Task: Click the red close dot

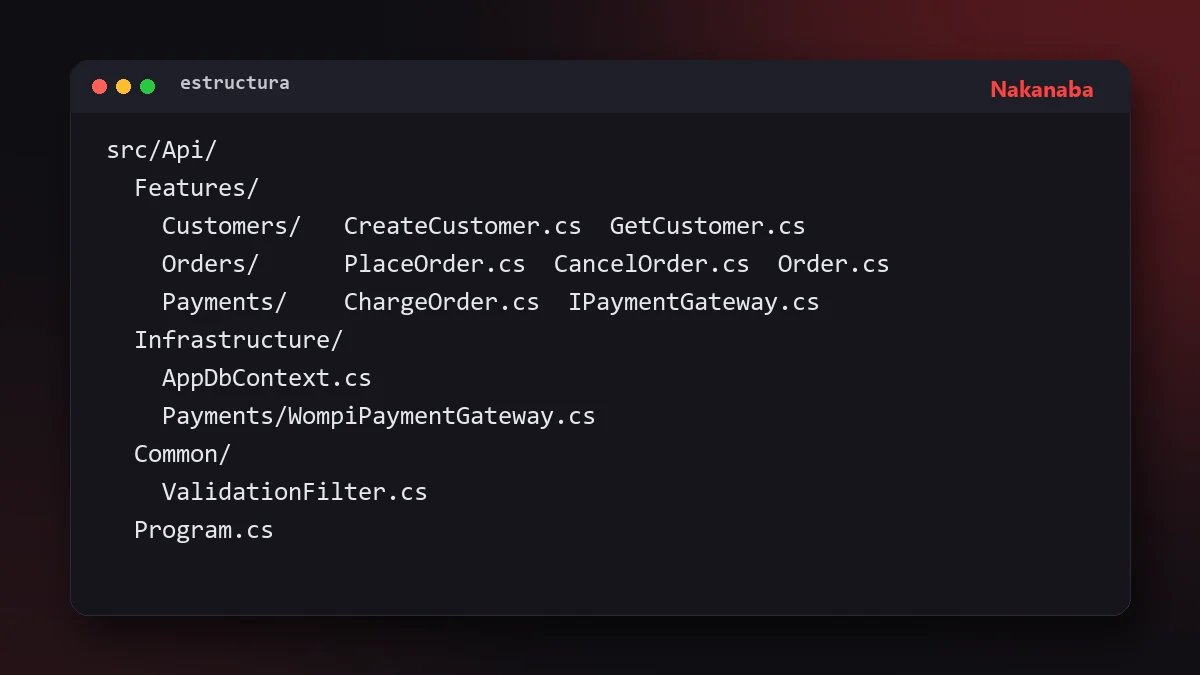Action: click(99, 86)
